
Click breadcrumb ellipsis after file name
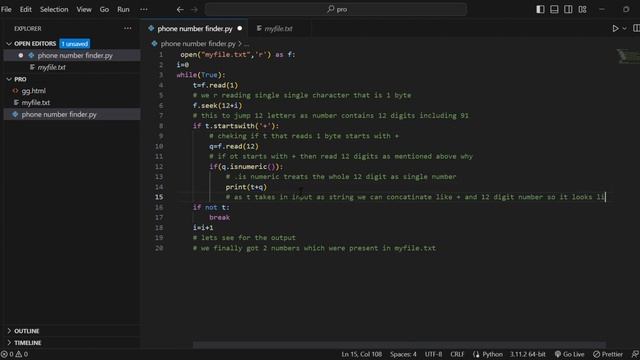tap(246, 43)
